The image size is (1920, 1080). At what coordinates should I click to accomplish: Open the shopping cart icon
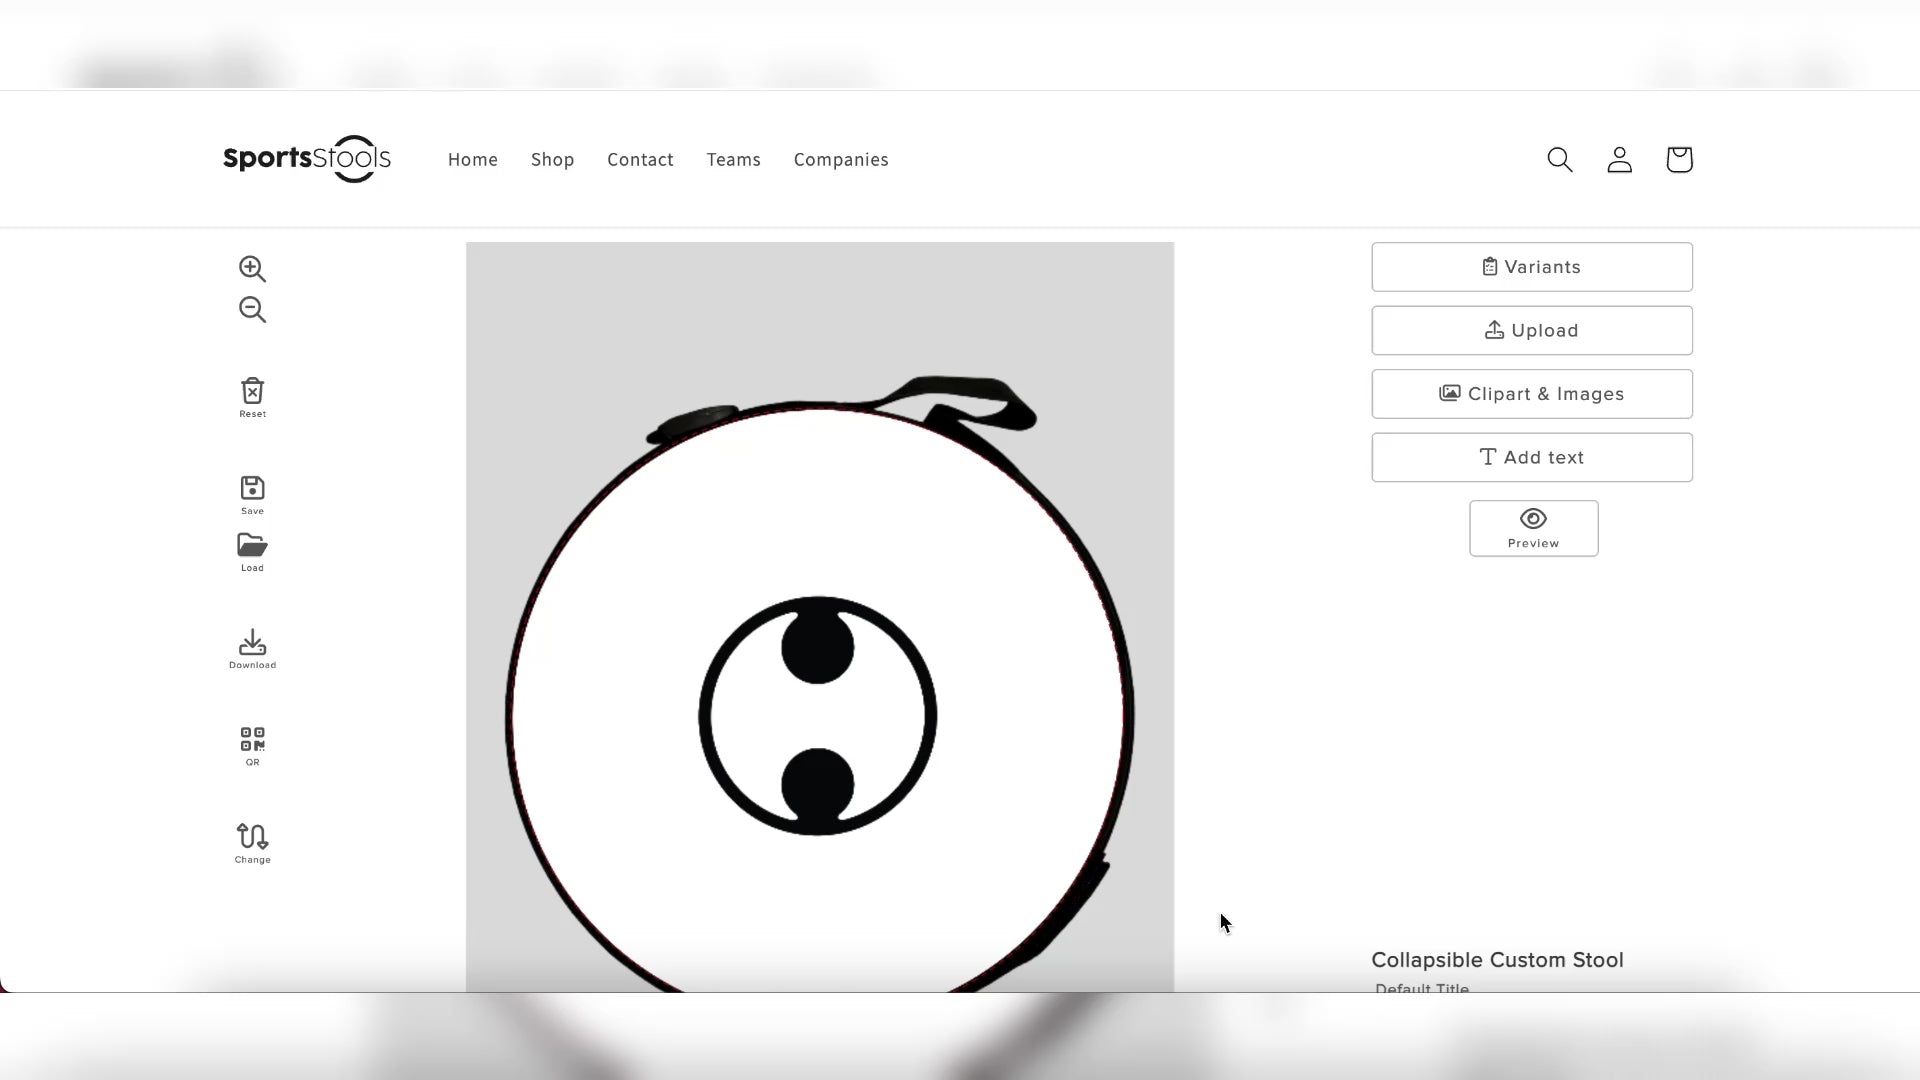coord(1679,160)
